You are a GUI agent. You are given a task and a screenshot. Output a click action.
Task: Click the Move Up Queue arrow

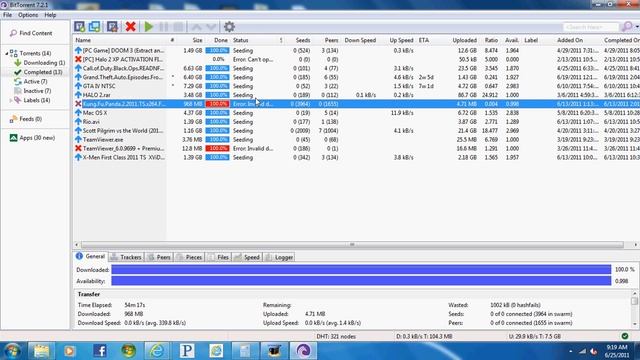[196, 27]
